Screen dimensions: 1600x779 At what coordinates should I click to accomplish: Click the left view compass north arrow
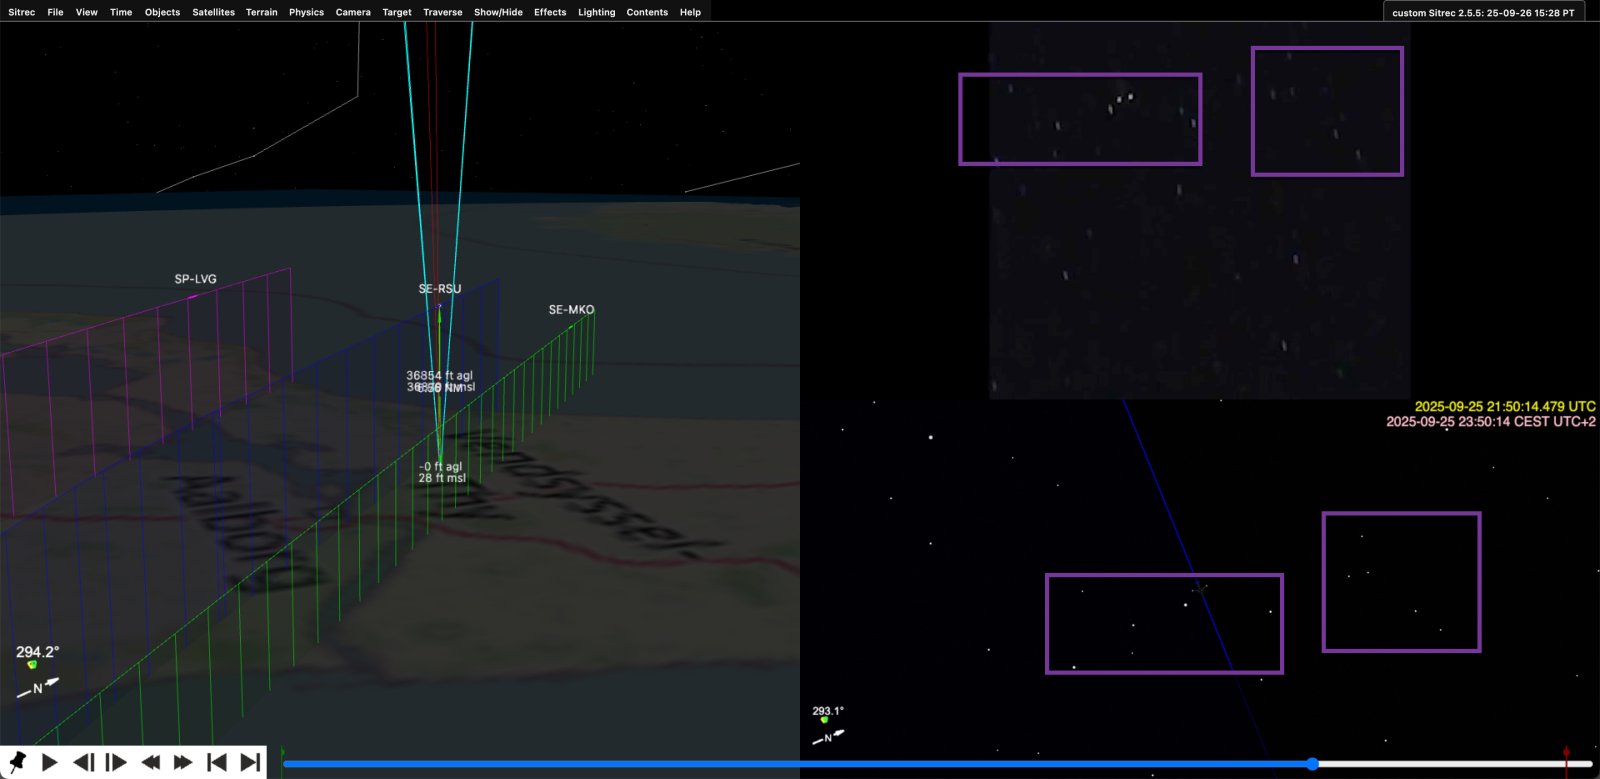tap(38, 687)
